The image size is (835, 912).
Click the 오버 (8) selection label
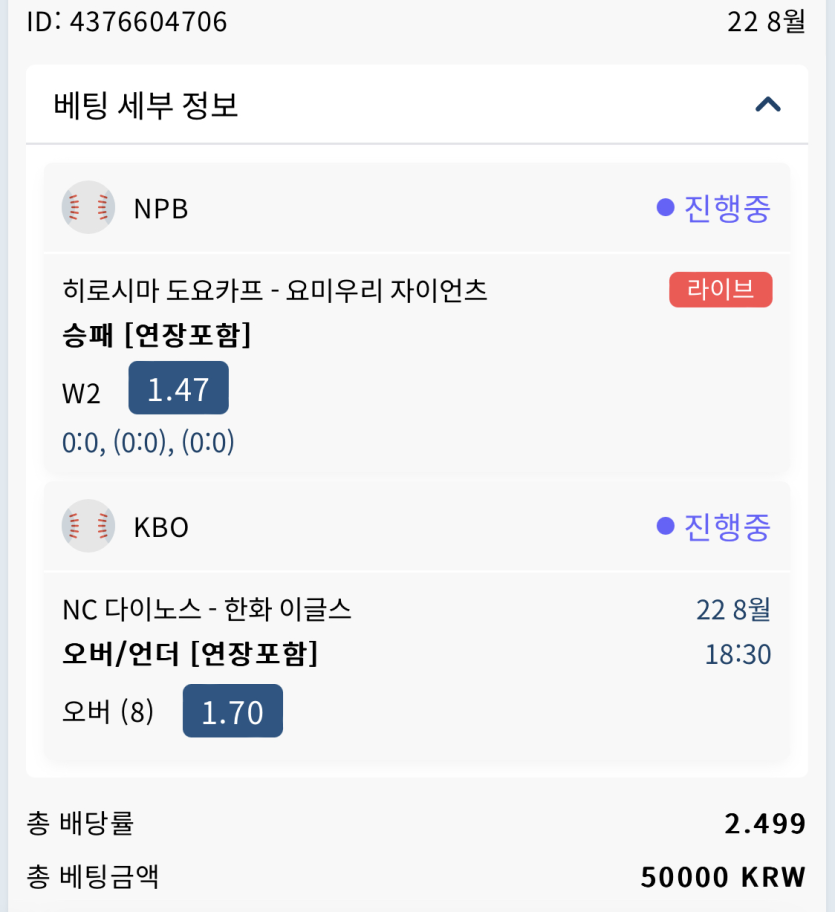(108, 712)
